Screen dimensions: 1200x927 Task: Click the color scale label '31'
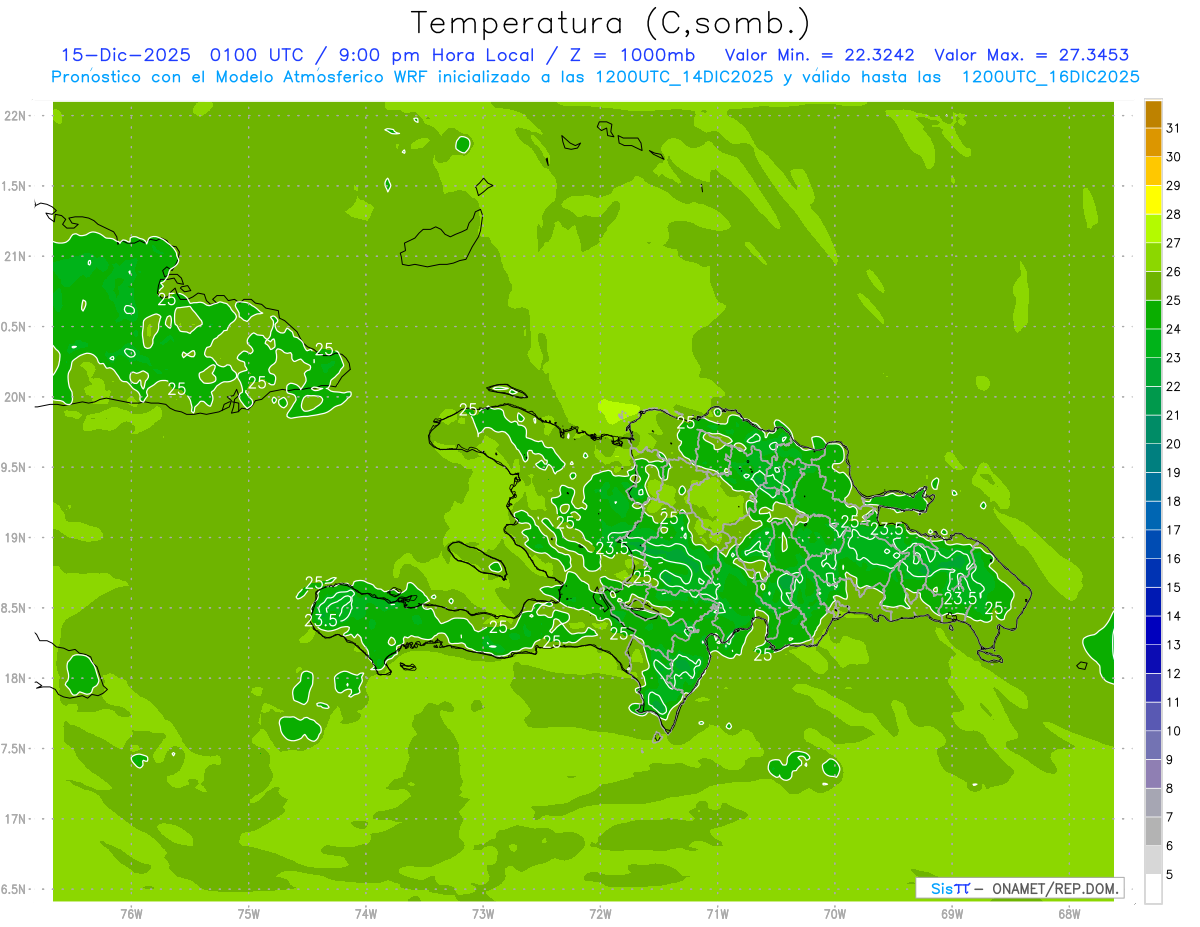(1174, 128)
